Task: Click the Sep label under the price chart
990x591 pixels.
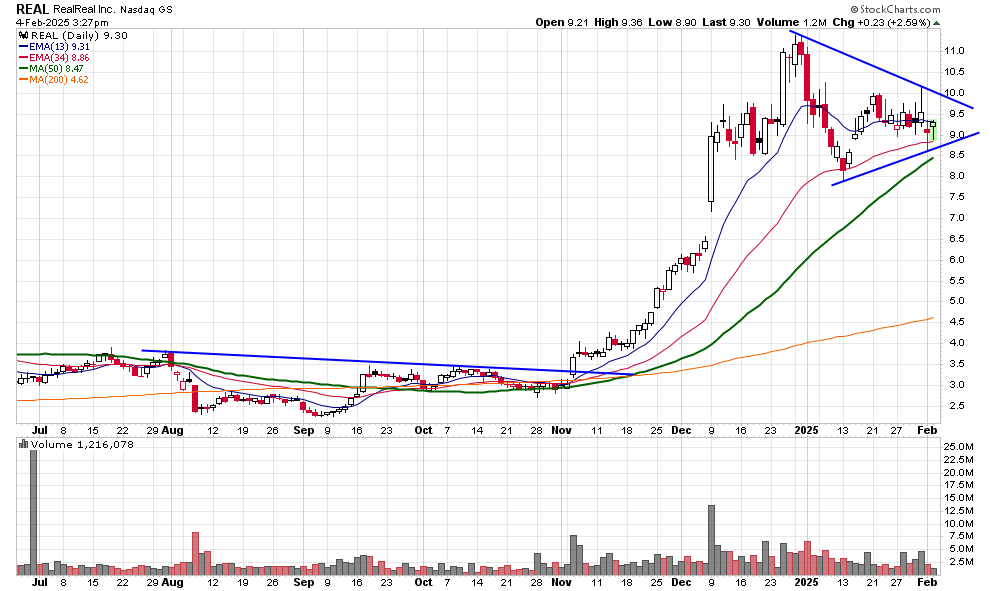Action: (x=304, y=430)
